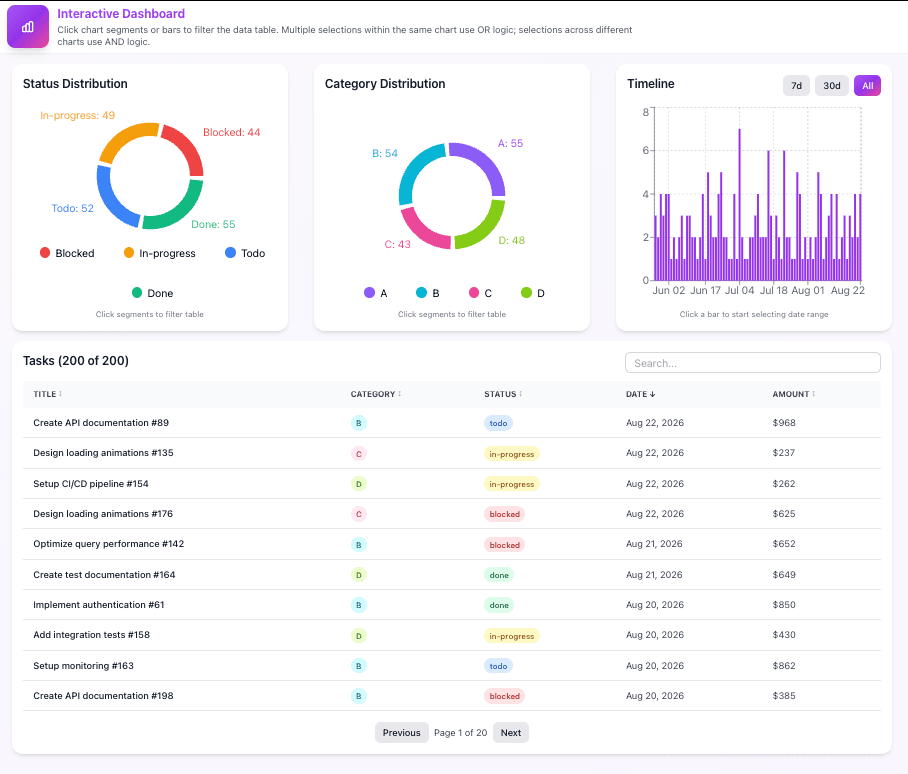Screen dimensions: 908x774
Task: Select category C pink donut segment
Action: click(421, 231)
